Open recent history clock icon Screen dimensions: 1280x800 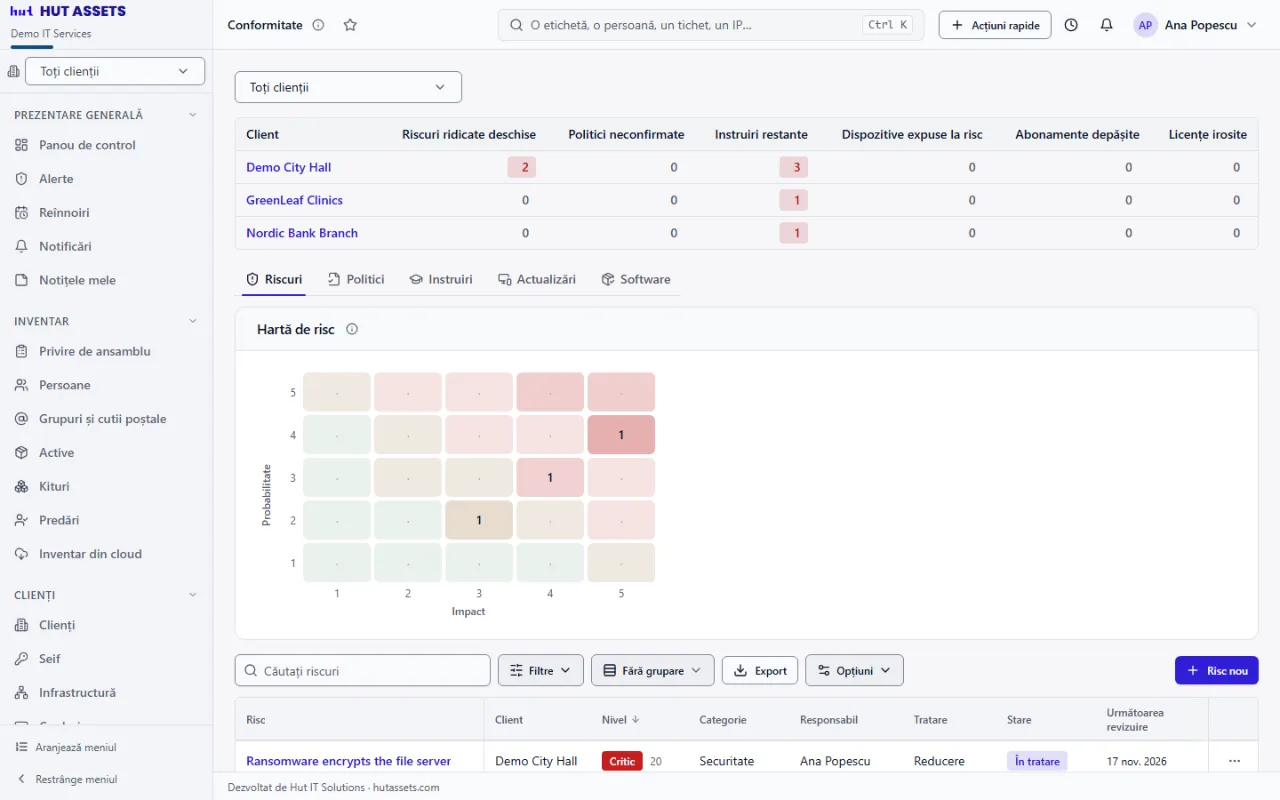click(1071, 25)
